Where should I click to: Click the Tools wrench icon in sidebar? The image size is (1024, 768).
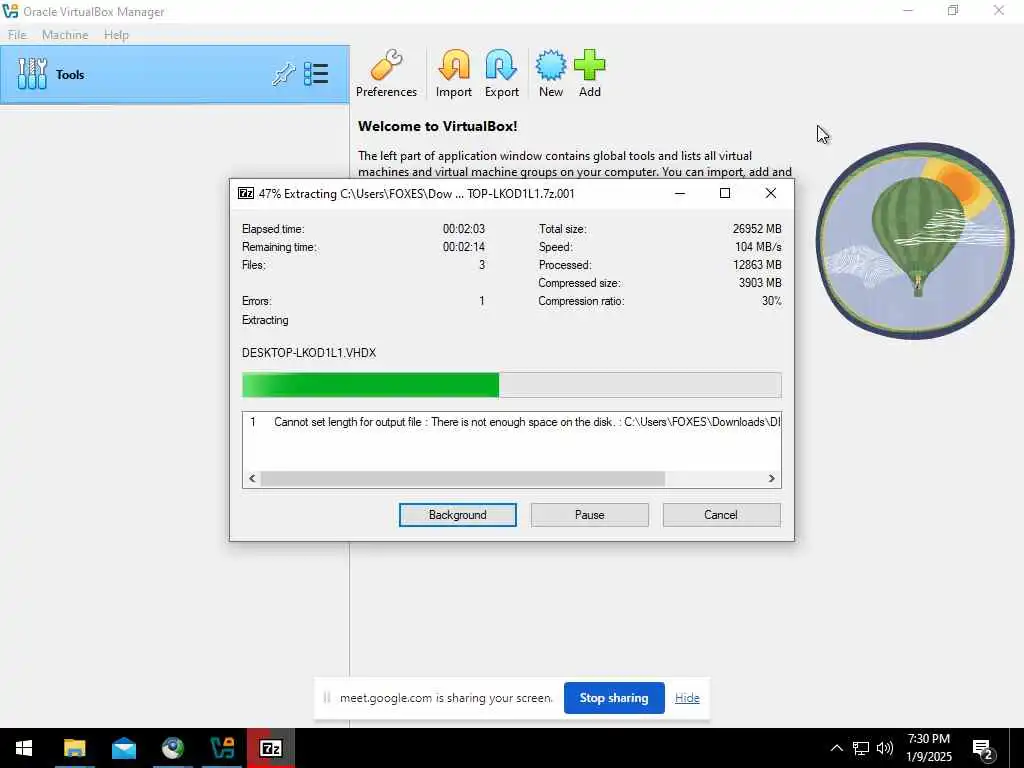pyautogui.click(x=32, y=74)
